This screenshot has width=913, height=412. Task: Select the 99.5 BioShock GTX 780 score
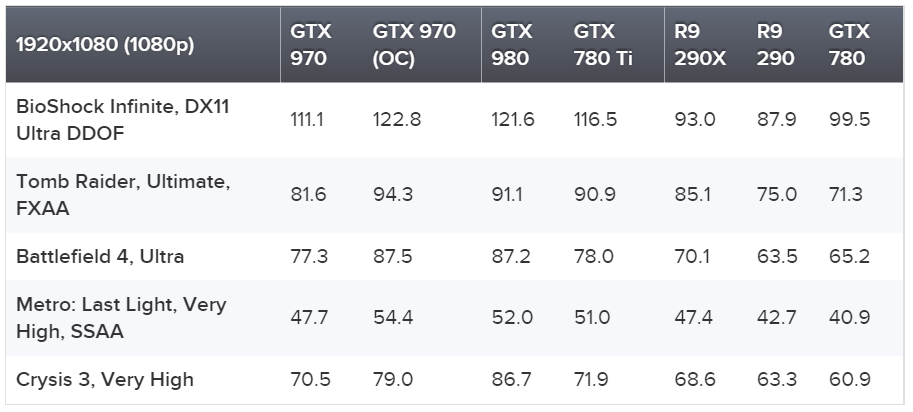pyautogui.click(x=850, y=120)
